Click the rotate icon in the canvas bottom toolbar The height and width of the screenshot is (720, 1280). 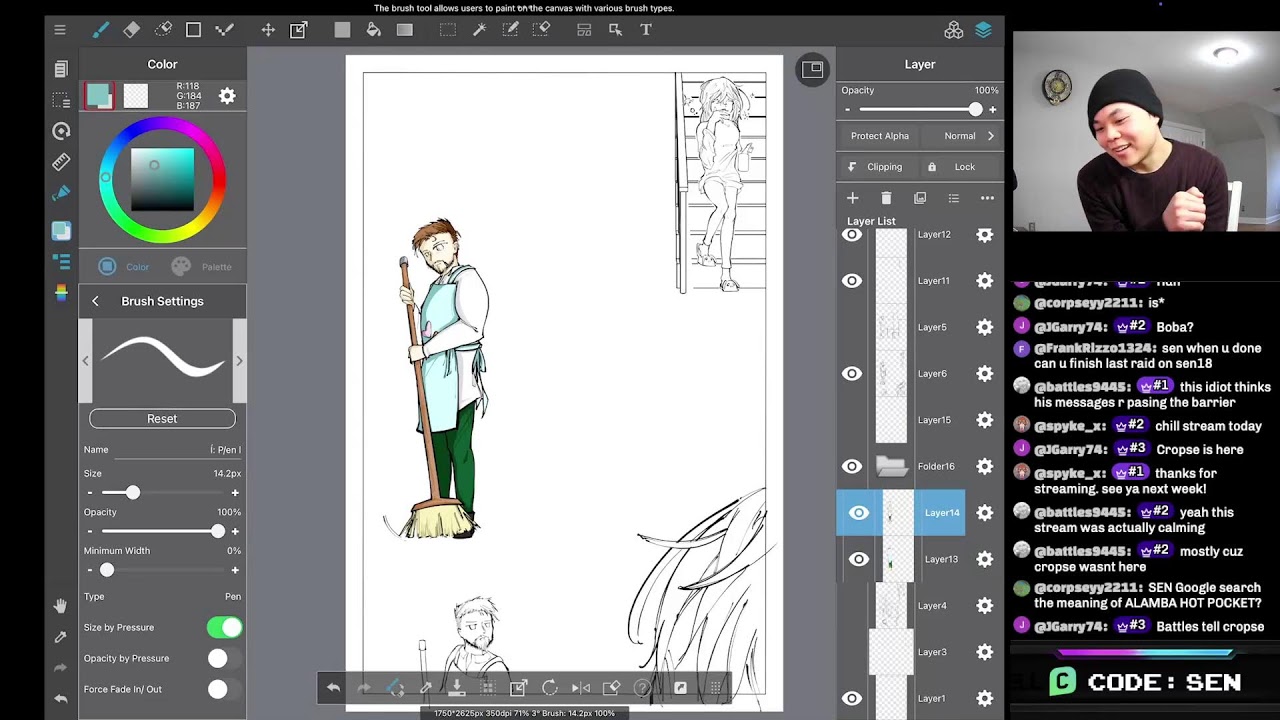tap(549, 687)
